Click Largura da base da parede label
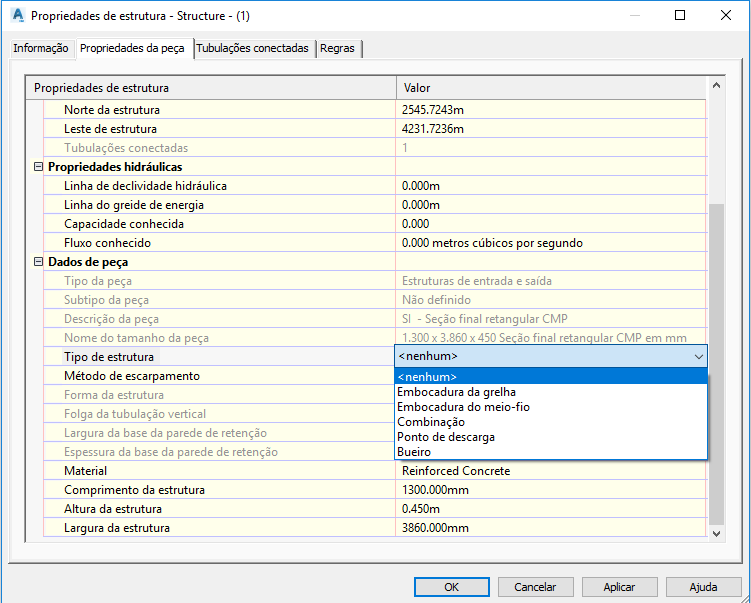This screenshot has width=751, height=603. coord(165,433)
